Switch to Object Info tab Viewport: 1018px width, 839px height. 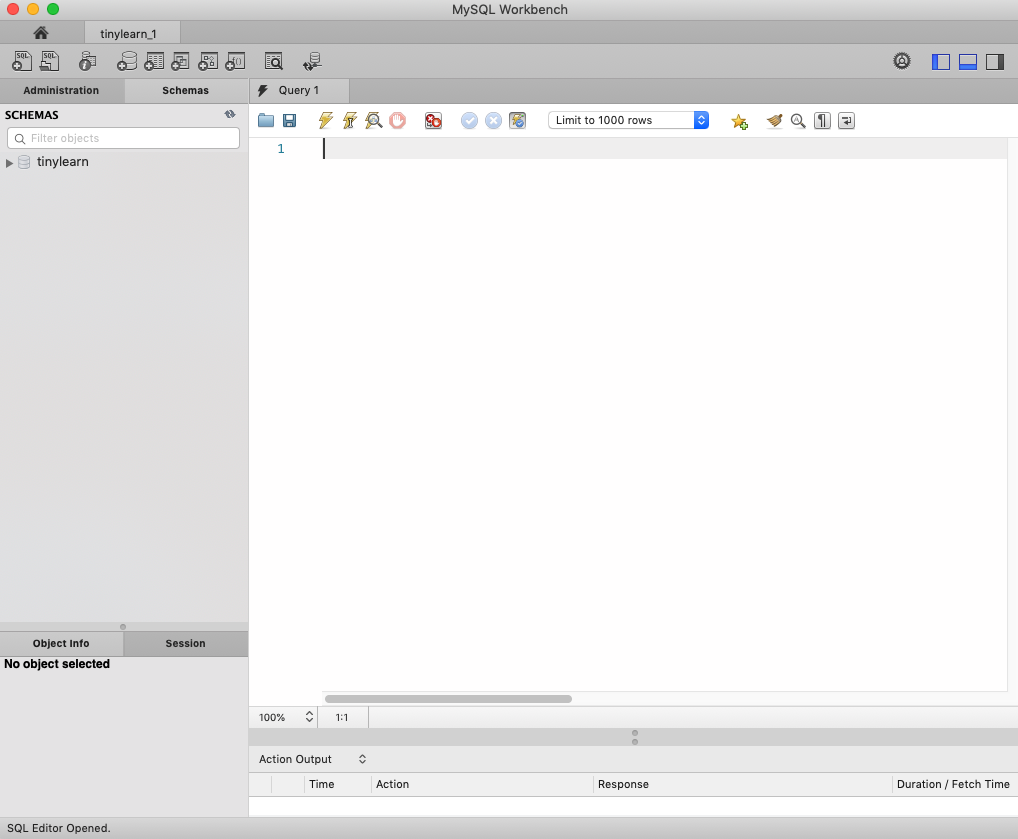[62, 644]
